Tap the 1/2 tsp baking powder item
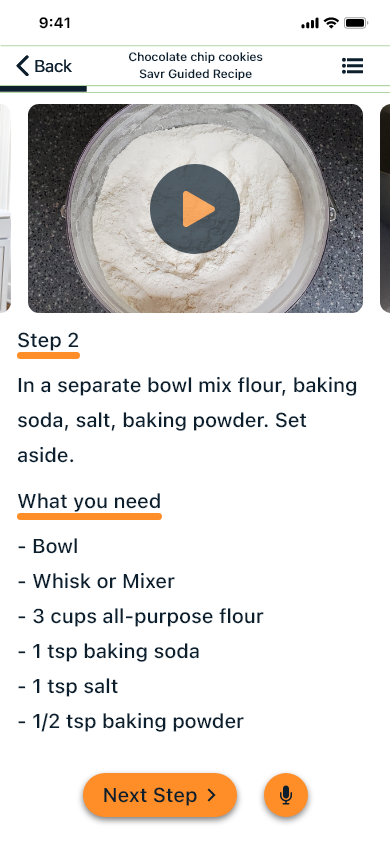 click(131, 721)
